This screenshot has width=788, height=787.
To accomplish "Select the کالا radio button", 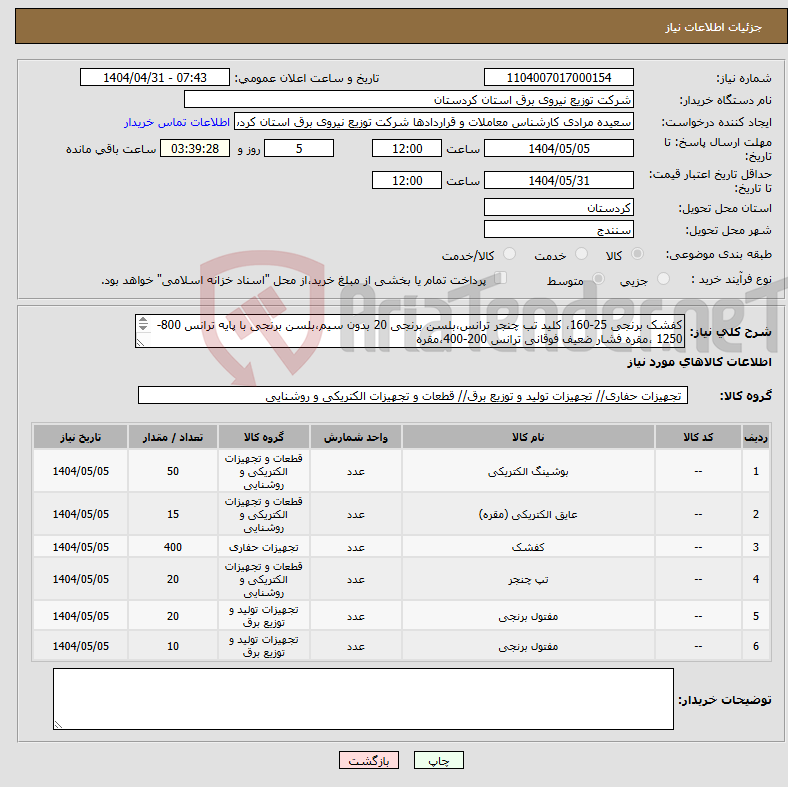I will pos(637,254).
